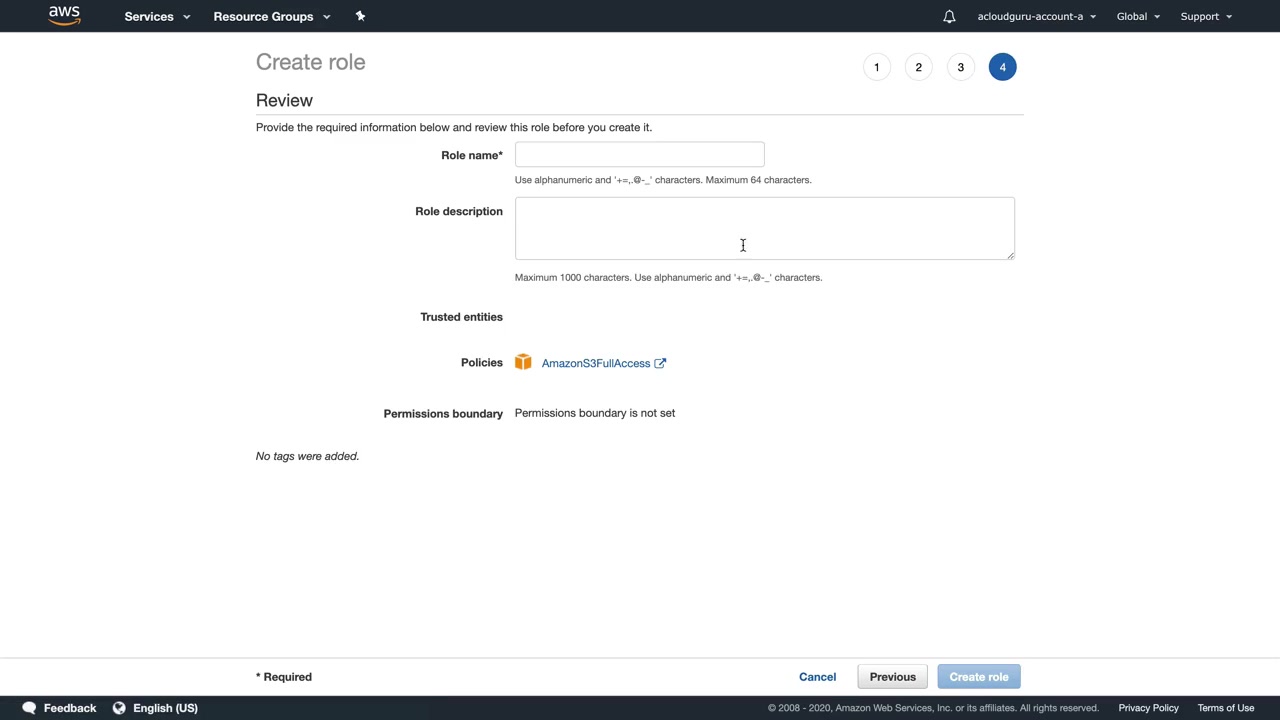Select step 3 in wizard
This screenshot has width=1280, height=720.
click(960, 67)
